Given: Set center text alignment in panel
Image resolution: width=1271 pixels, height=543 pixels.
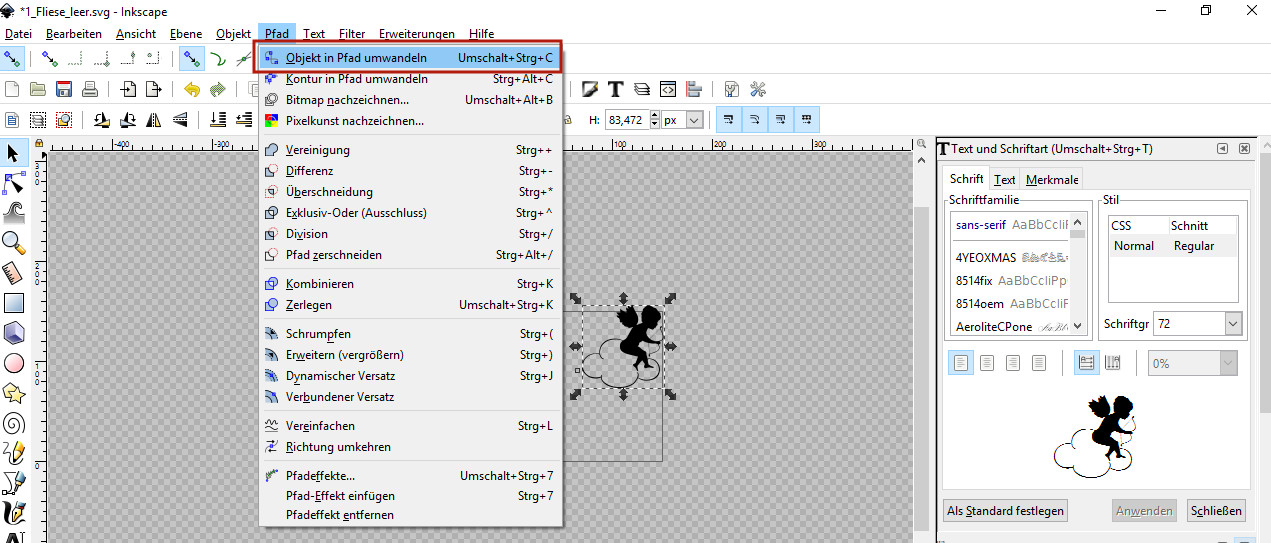Looking at the screenshot, I should point(987,363).
